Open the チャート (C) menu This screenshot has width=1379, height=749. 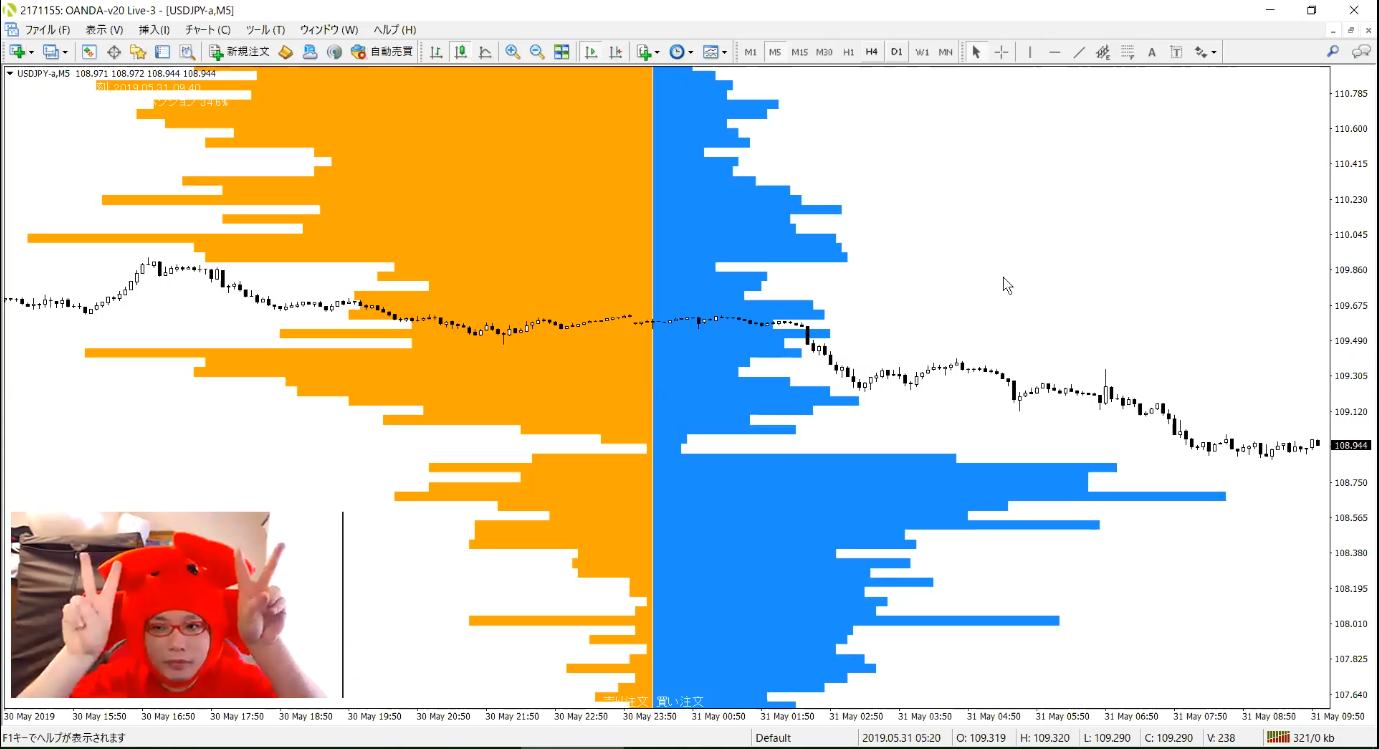click(x=207, y=30)
